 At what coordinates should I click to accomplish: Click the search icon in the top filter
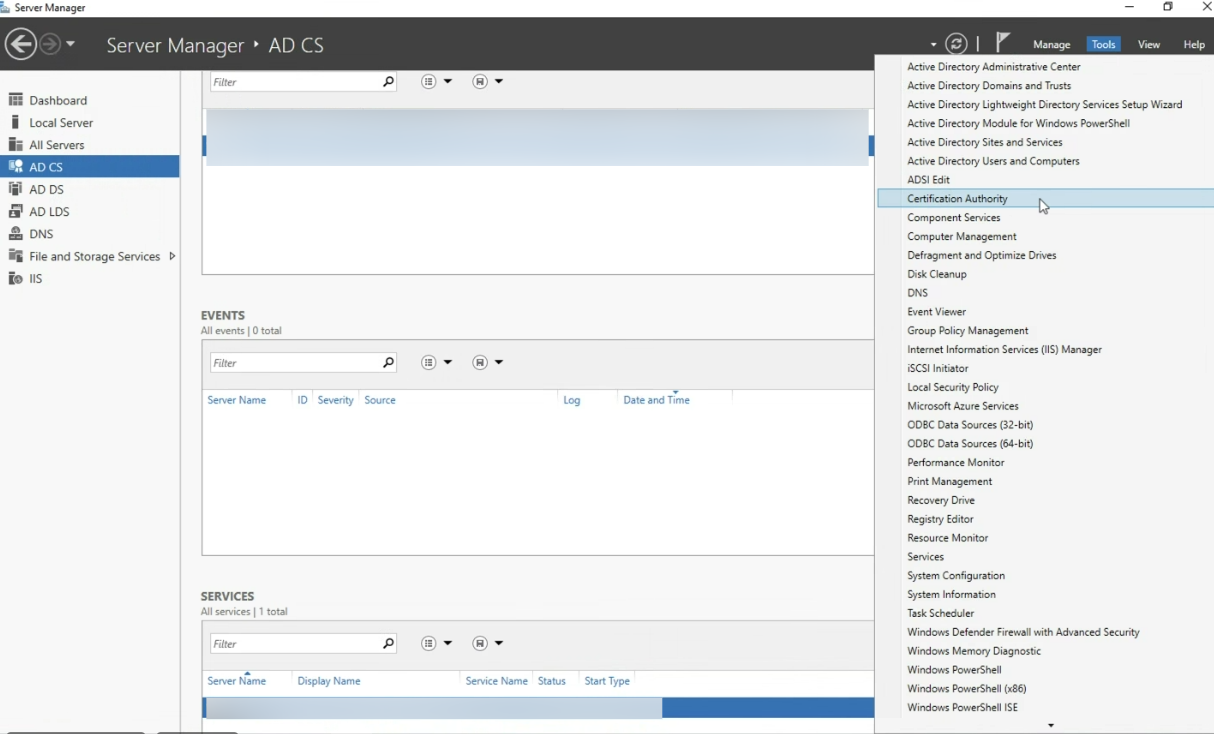tap(388, 82)
